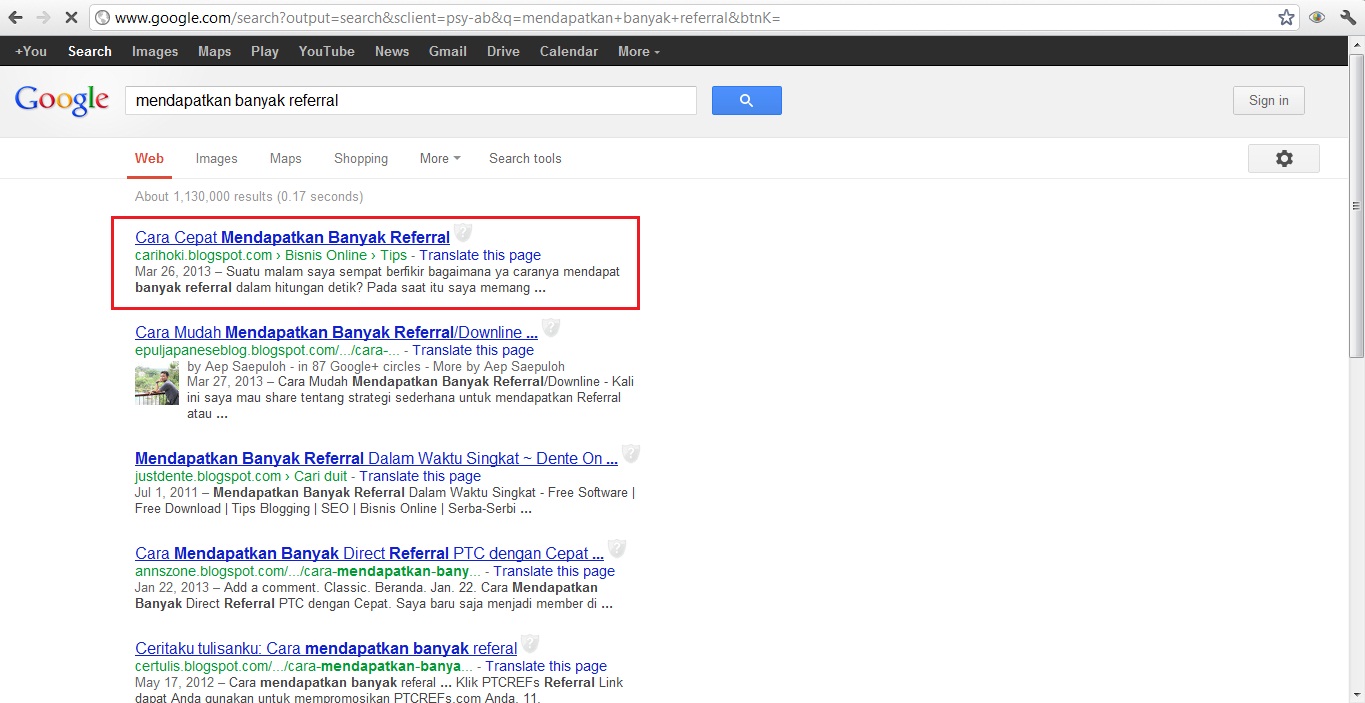Open Maps in the black bar
Image resolution: width=1365 pixels, height=703 pixels.
coord(214,51)
